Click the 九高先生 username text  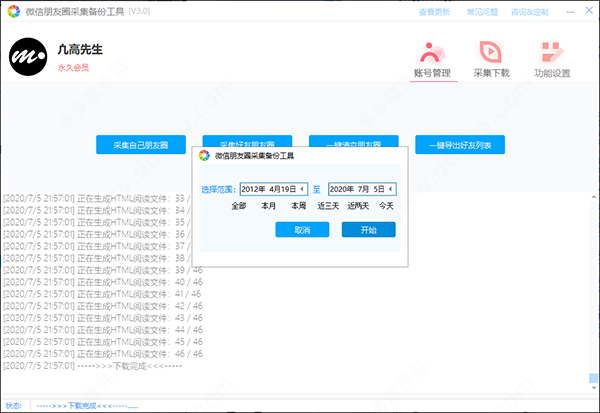click(80, 49)
